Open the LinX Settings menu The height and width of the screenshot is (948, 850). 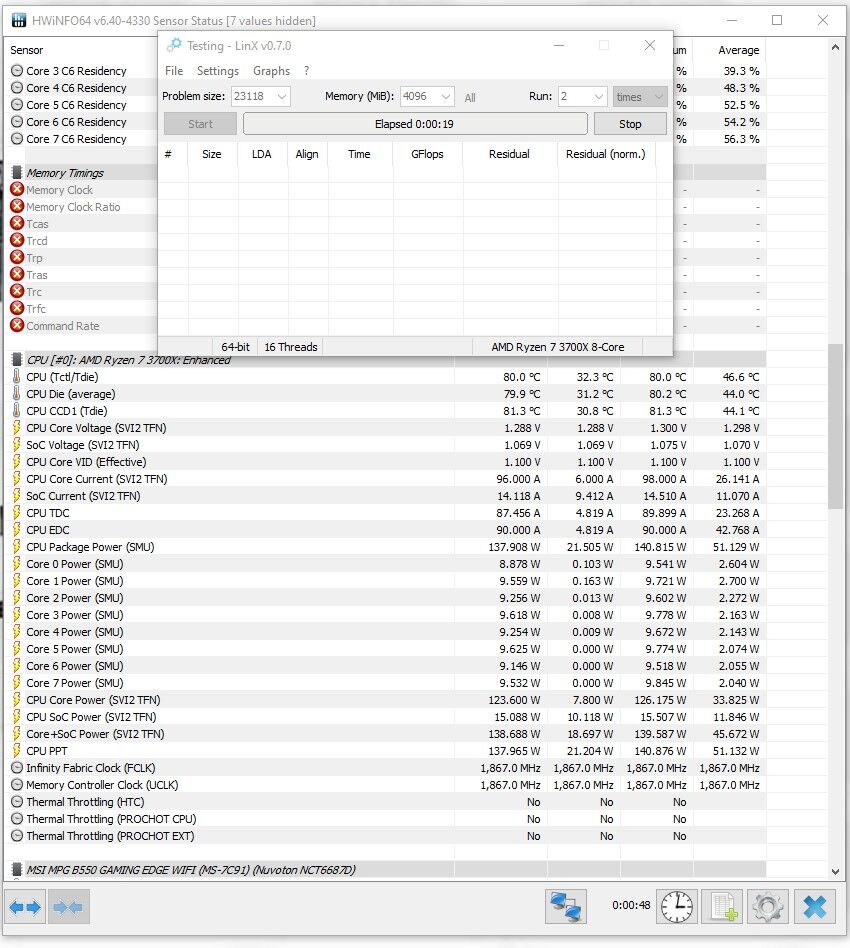pyautogui.click(x=218, y=71)
